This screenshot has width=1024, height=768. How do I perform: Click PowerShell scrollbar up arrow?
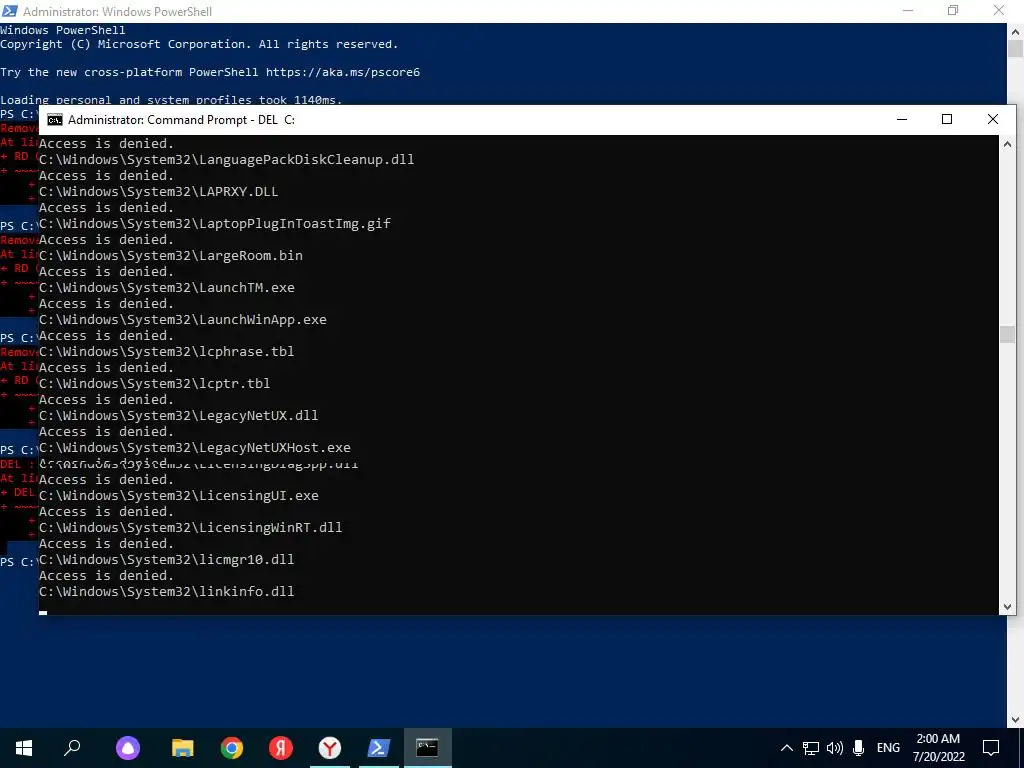click(x=1016, y=31)
